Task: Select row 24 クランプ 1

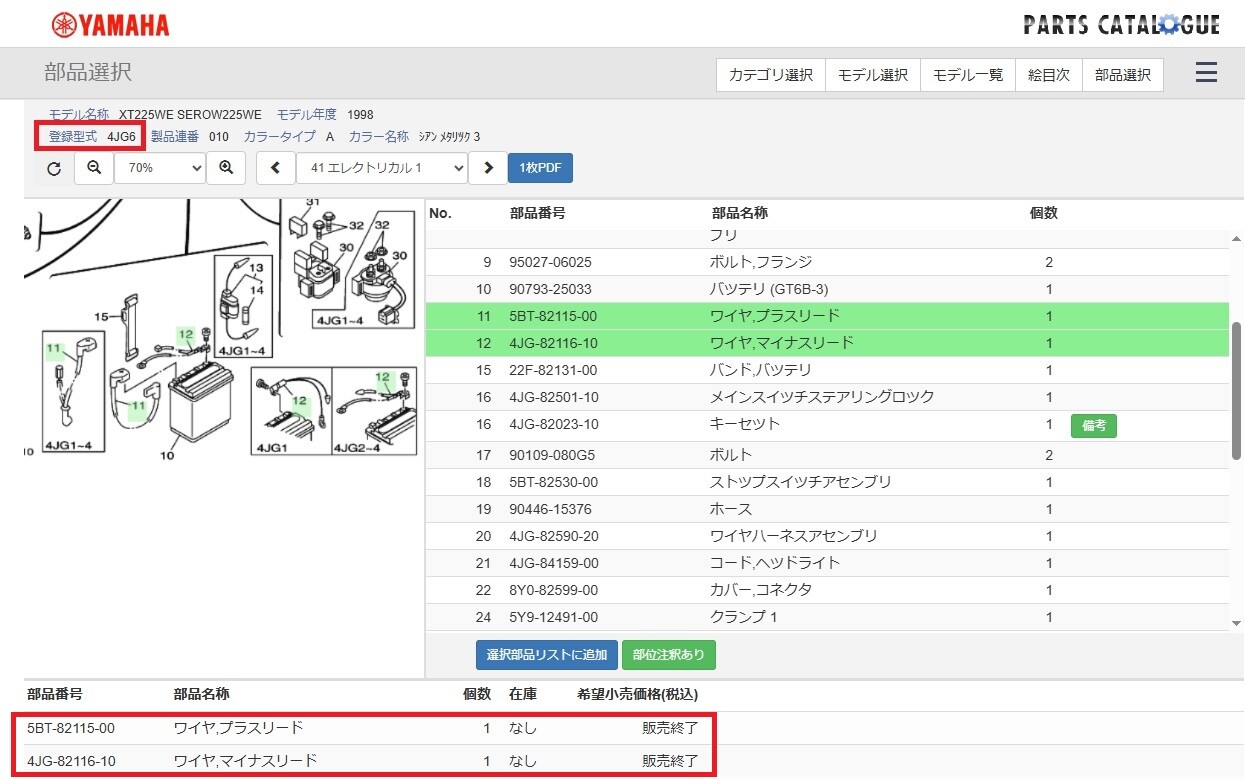Action: coord(827,617)
